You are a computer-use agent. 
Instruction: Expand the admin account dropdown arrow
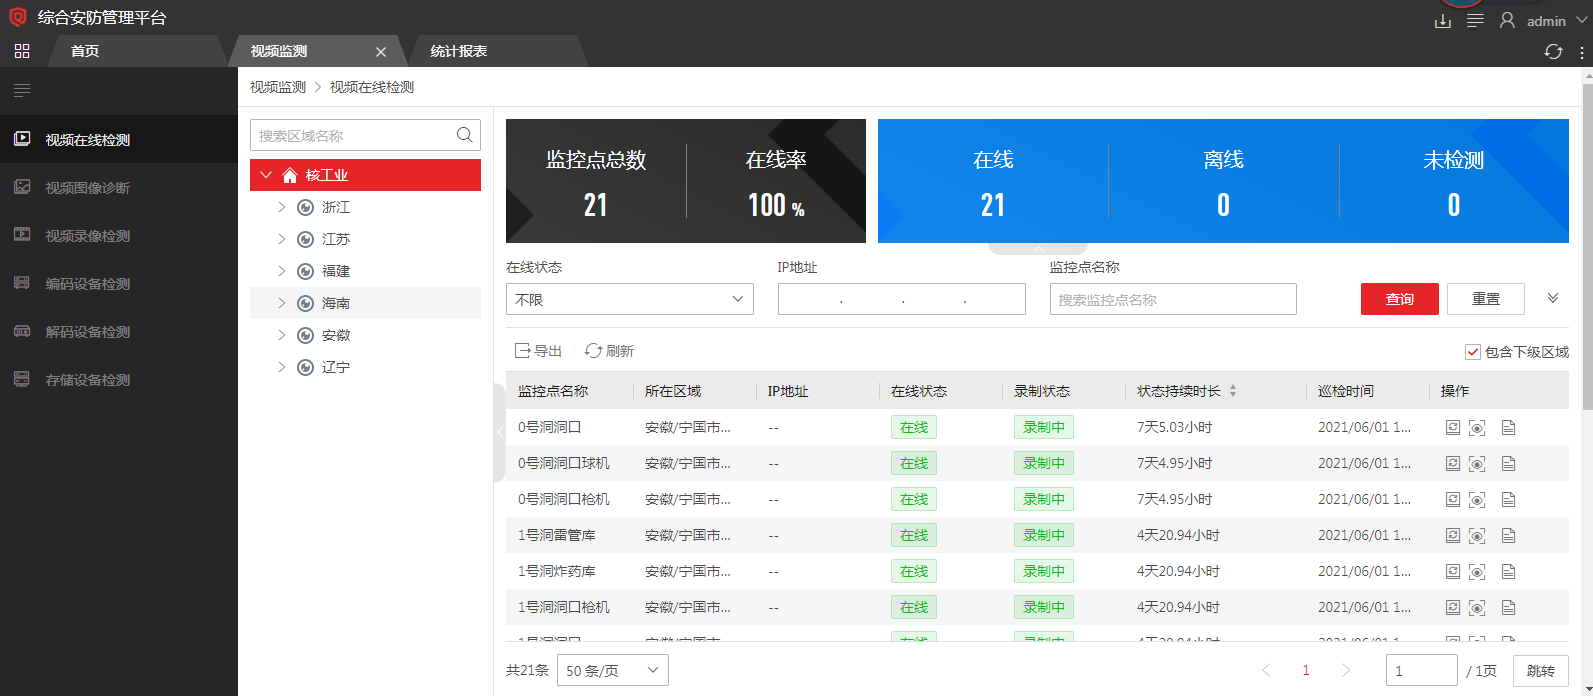coord(1581,20)
